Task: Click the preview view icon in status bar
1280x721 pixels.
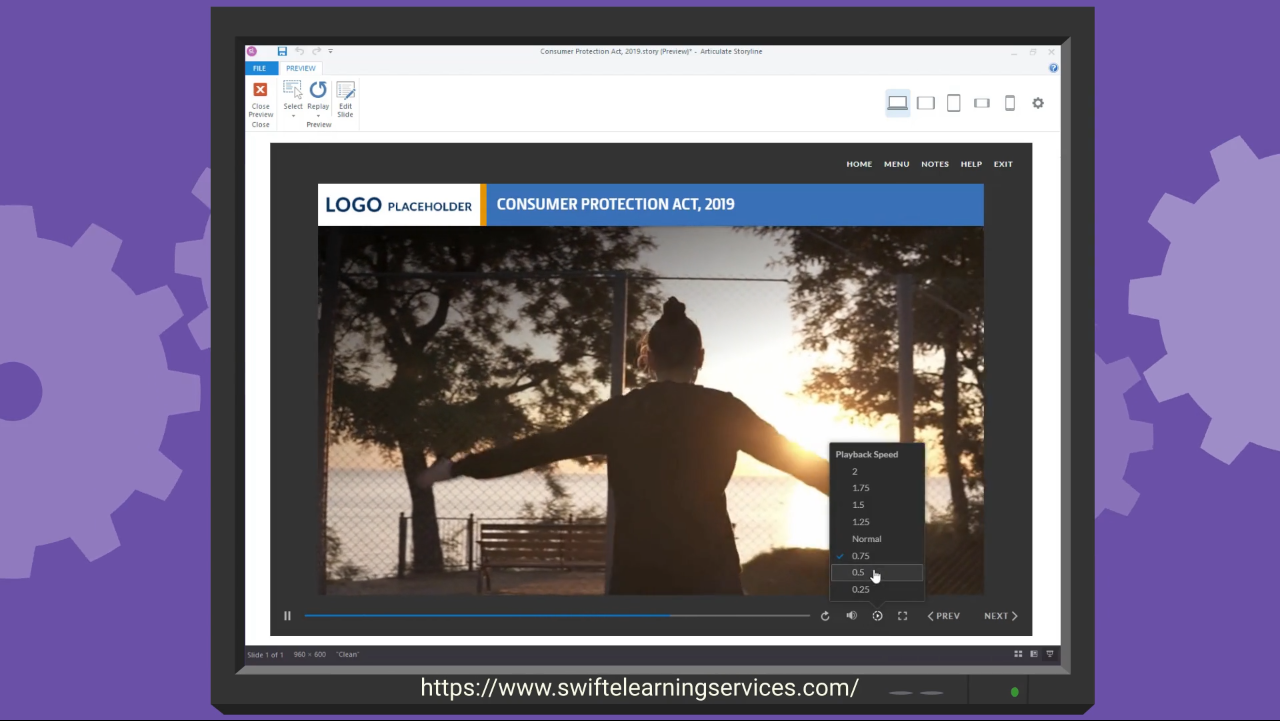Action: coord(1049,654)
